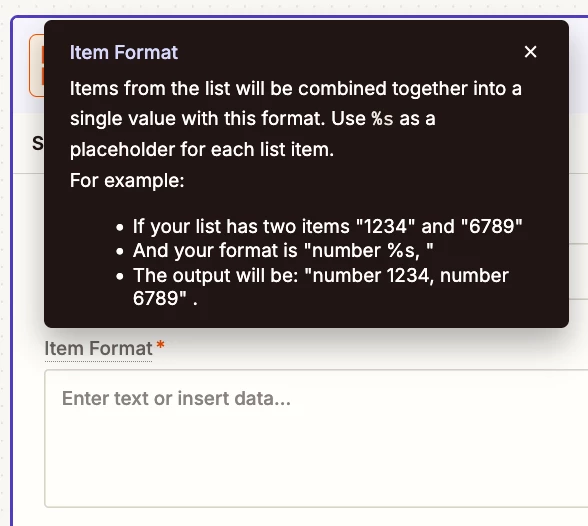This screenshot has width=588, height=526.
Task: Click the %s placeholder code in the tooltip
Action: (x=382, y=119)
